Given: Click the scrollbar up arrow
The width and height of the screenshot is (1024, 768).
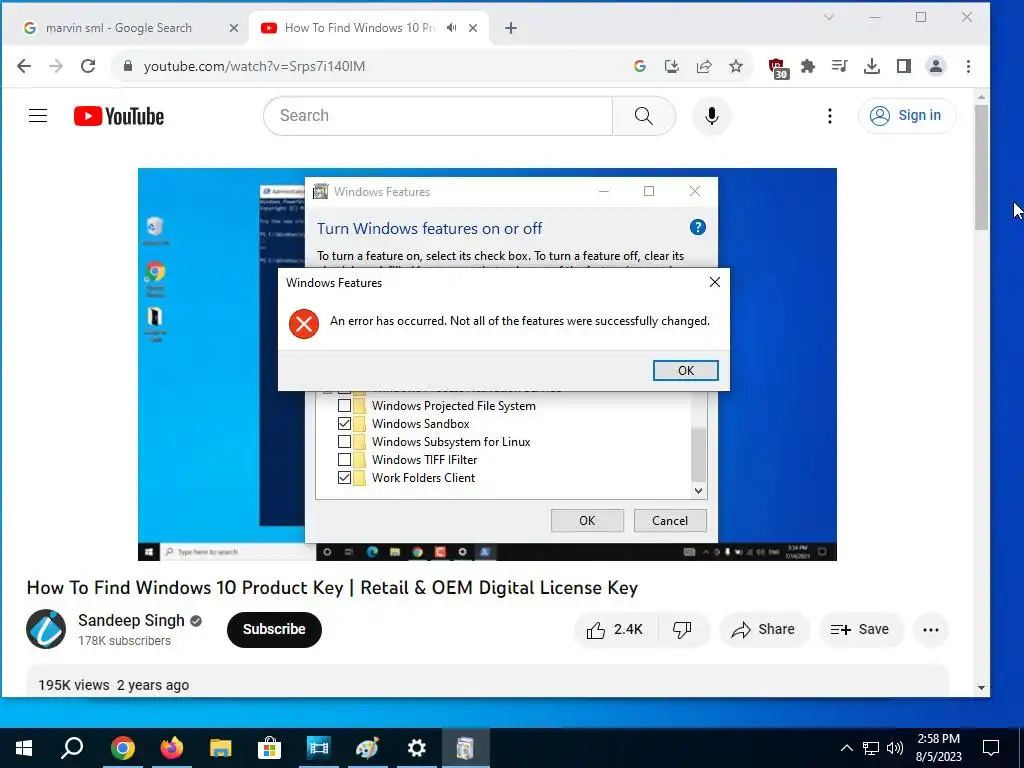Looking at the screenshot, I should point(982,97).
